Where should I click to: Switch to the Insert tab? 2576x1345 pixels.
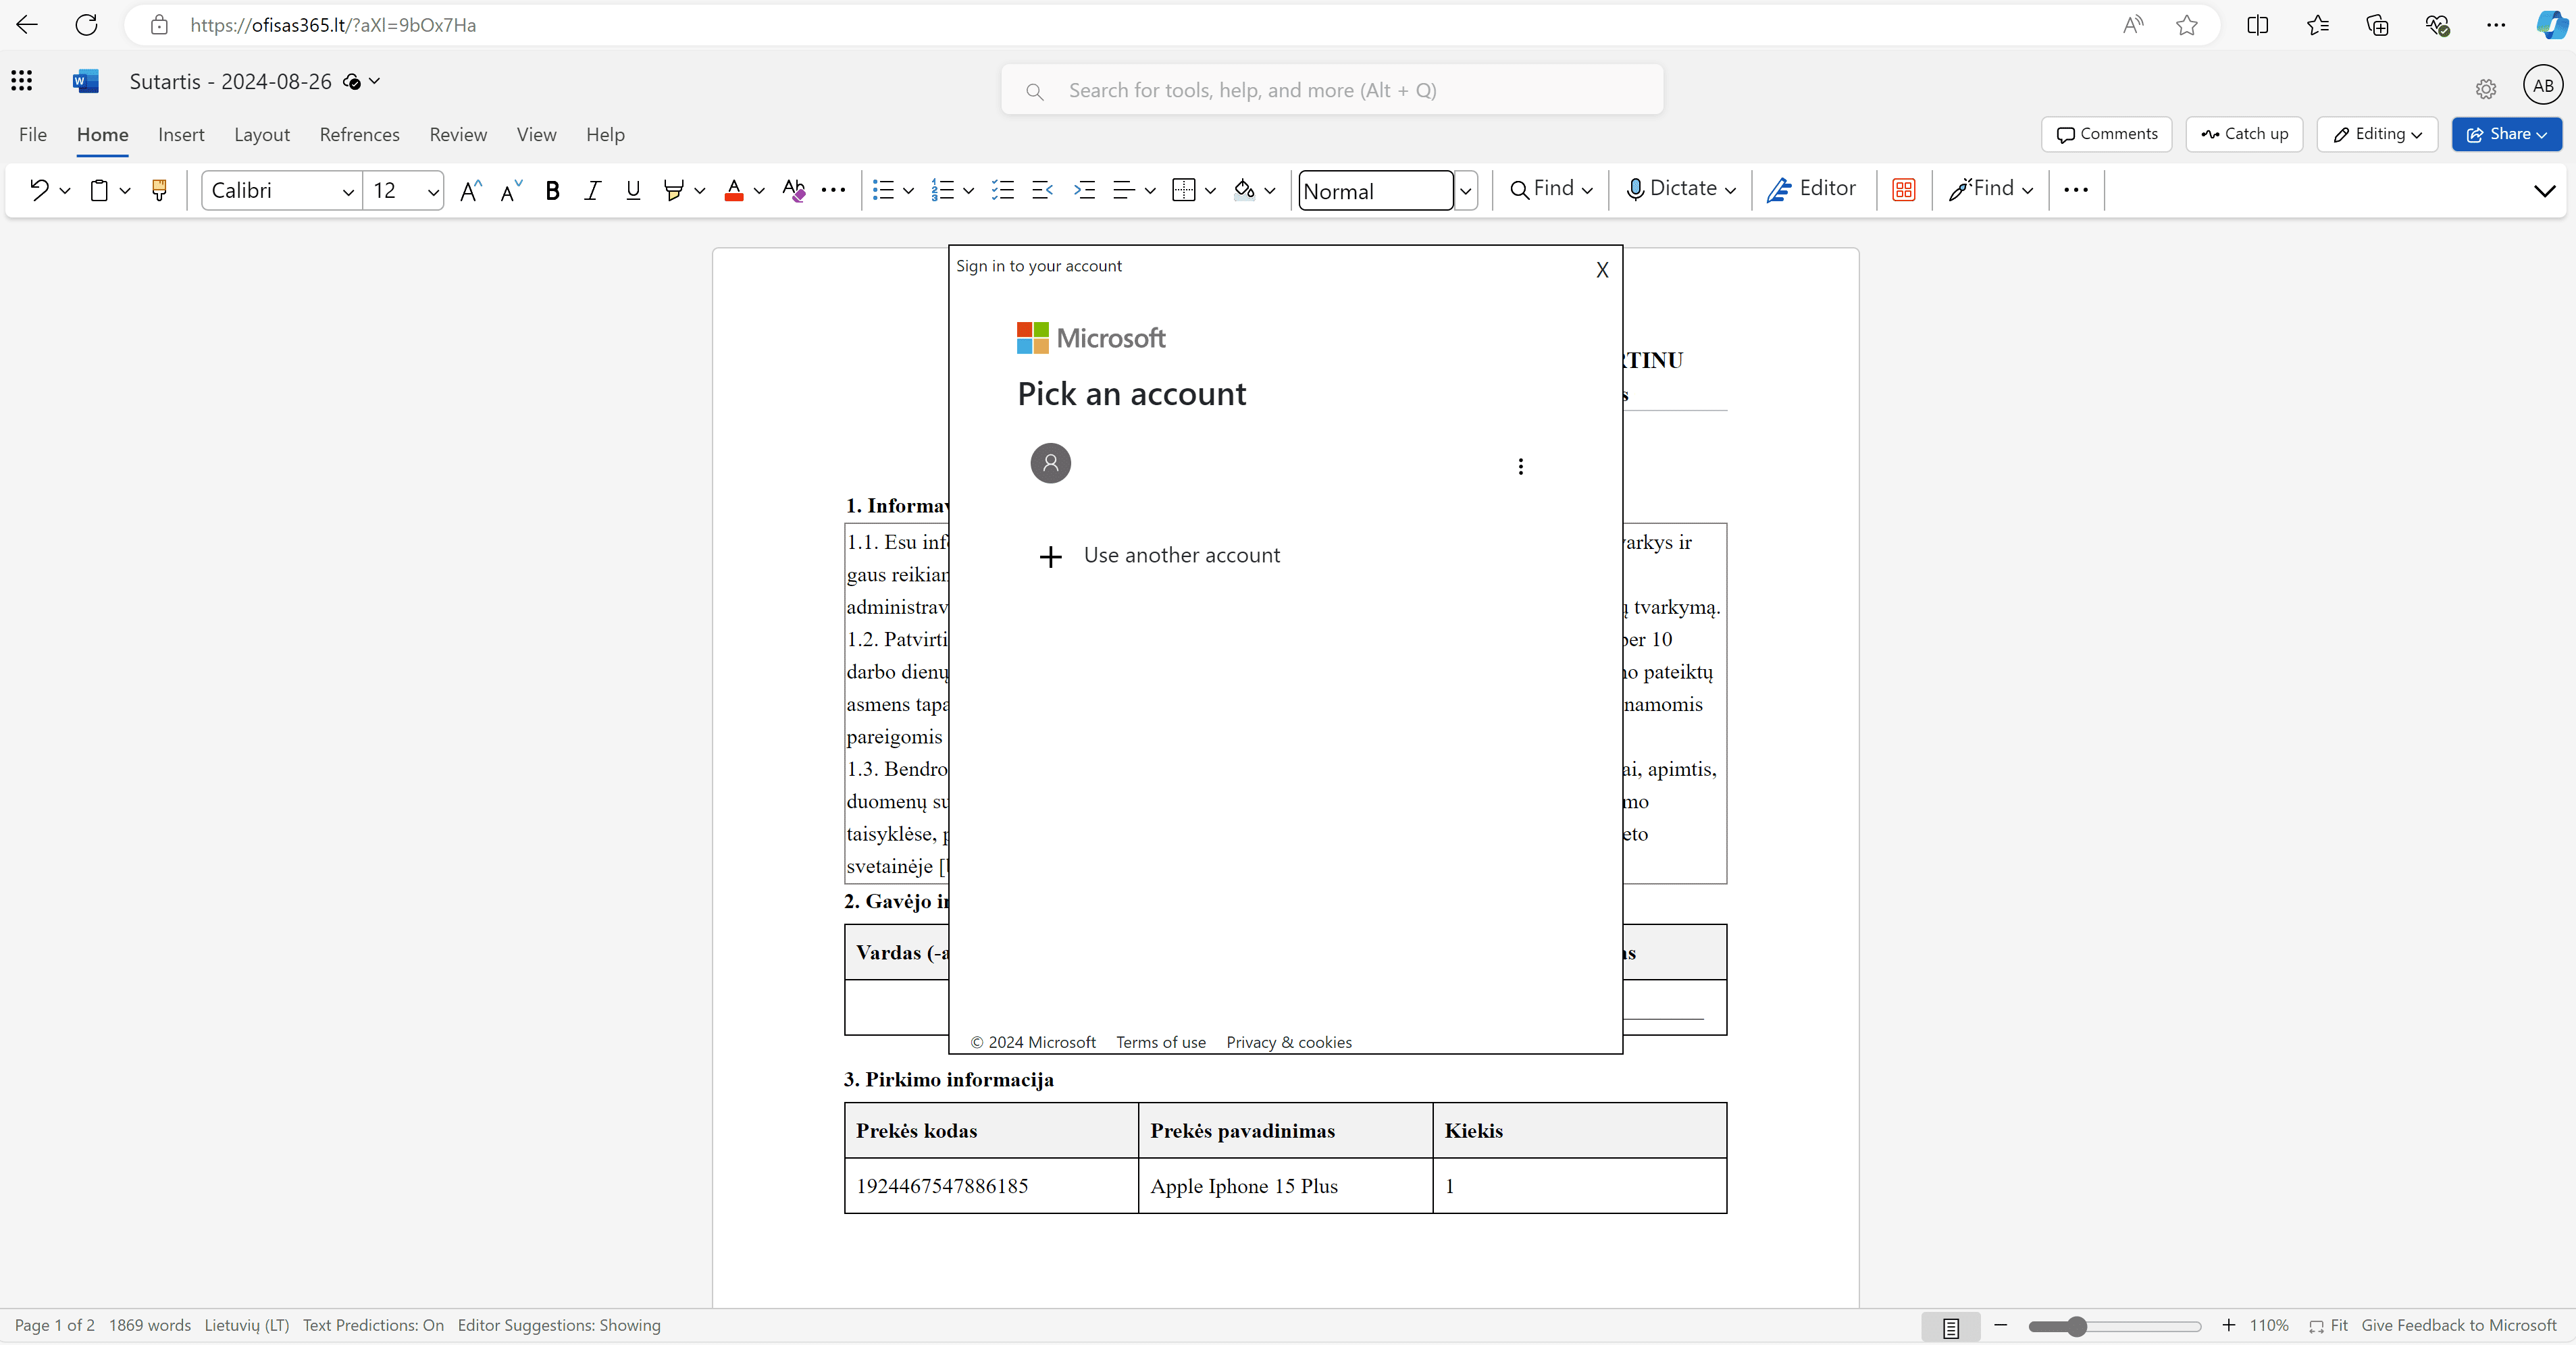(x=181, y=134)
